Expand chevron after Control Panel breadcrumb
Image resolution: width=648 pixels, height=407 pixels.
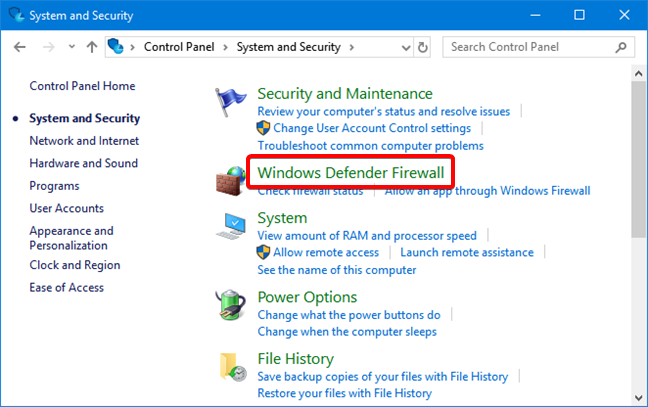[x=225, y=48]
